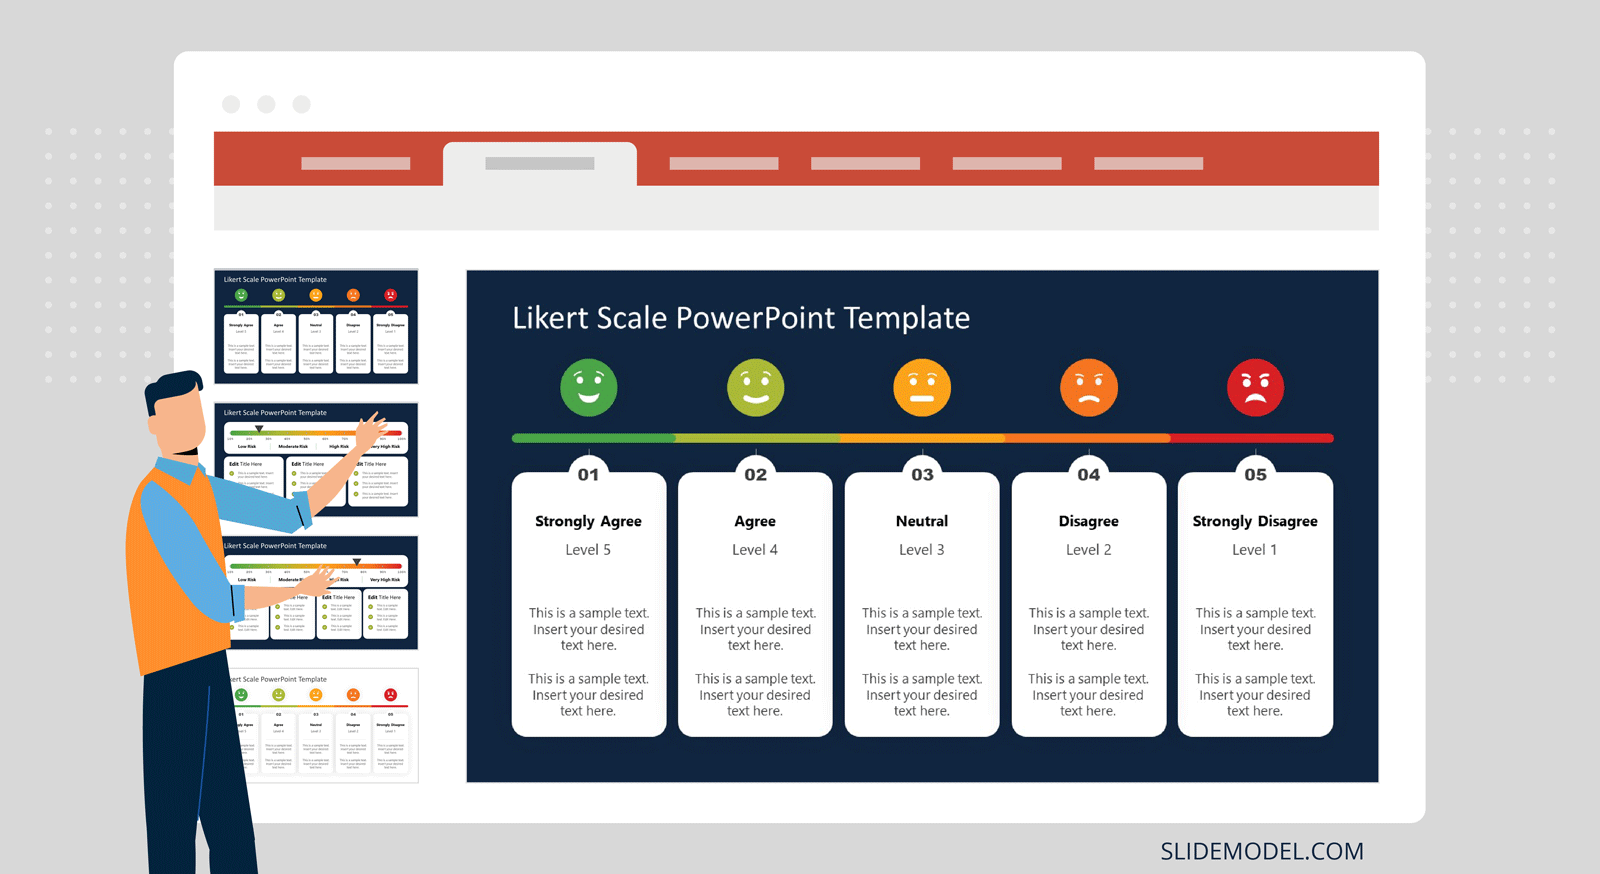Click the yellow-orange segment of the scale bar

(x=922, y=438)
